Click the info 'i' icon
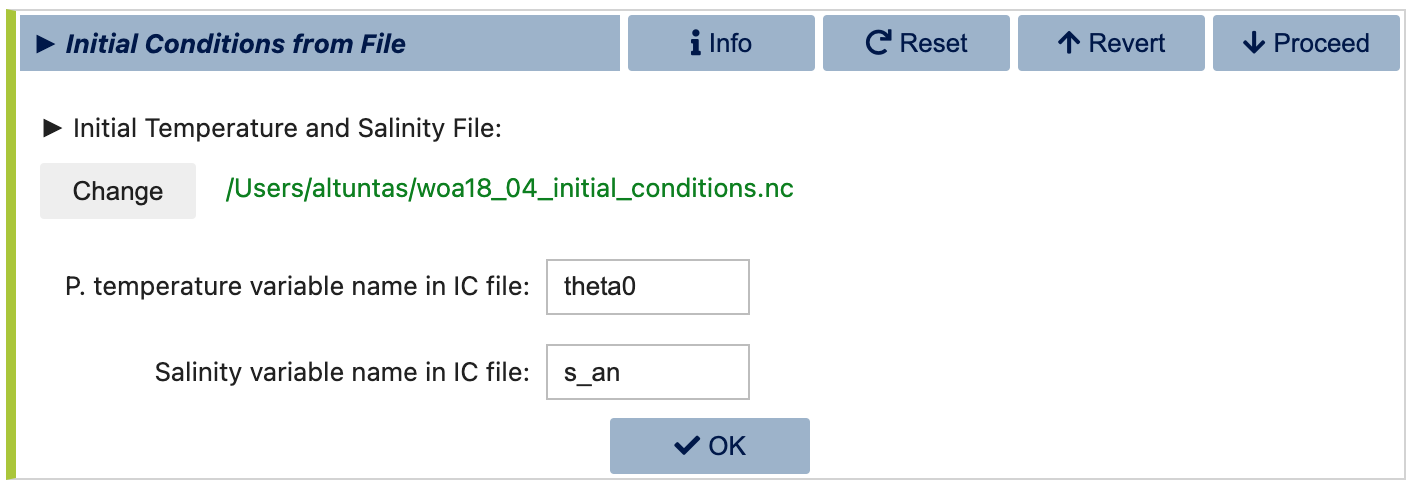Viewport: 1412px width, 490px height. click(695, 43)
